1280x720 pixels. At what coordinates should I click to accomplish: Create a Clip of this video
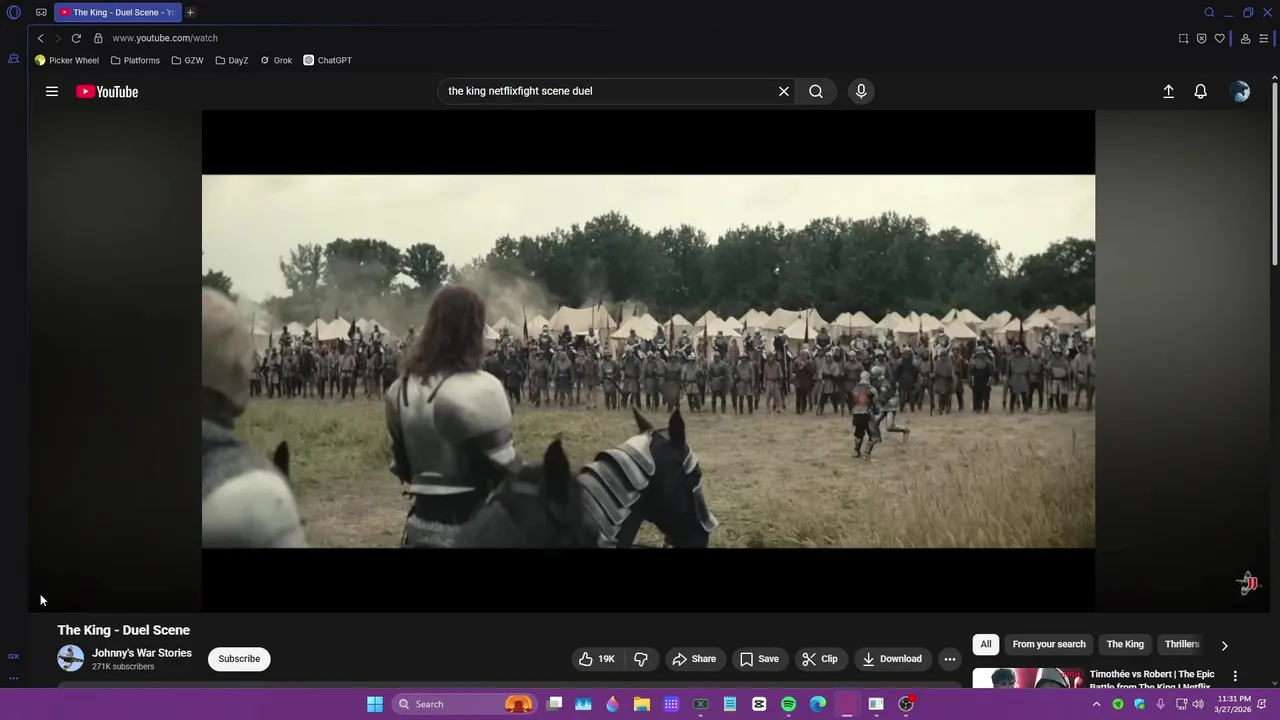pos(820,659)
